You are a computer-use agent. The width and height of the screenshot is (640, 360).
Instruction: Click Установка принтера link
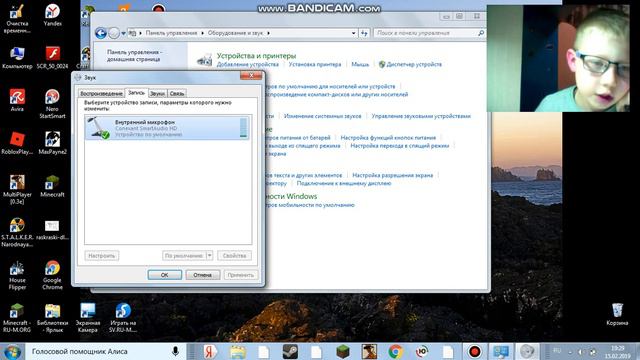click(315, 64)
